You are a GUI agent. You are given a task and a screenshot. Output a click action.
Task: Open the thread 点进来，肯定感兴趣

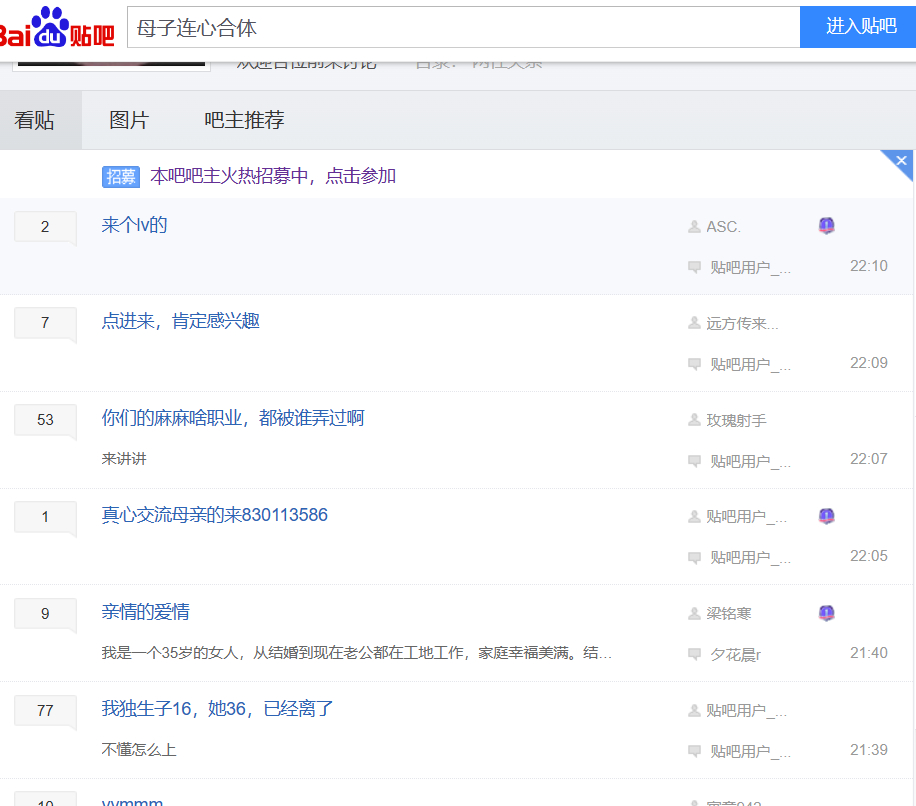point(181,321)
